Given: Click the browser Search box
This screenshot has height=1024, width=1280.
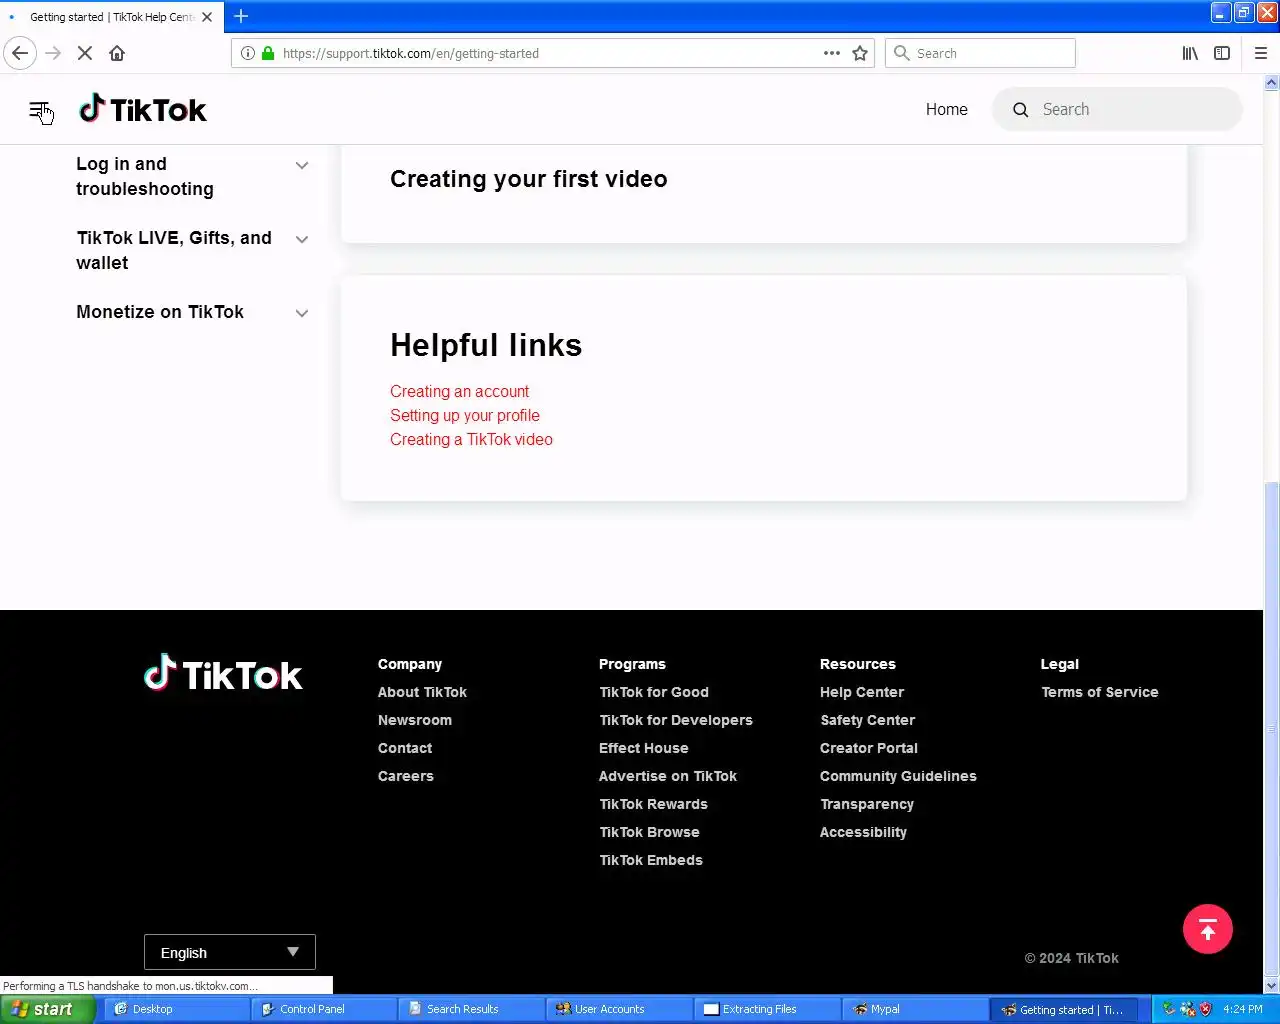Looking at the screenshot, I should tap(980, 53).
